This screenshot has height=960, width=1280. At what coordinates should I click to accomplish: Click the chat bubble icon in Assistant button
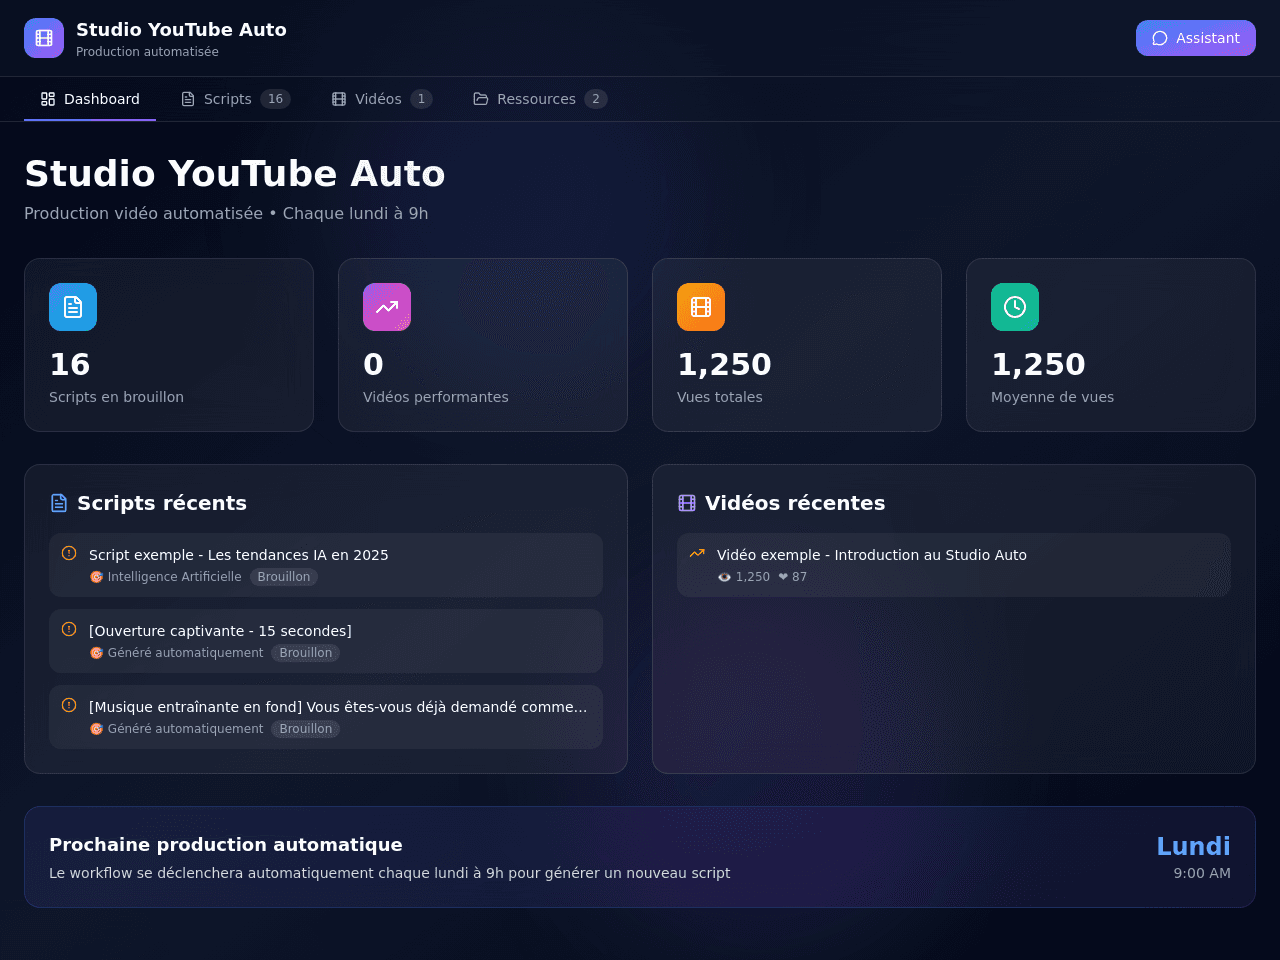(1160, 38)
